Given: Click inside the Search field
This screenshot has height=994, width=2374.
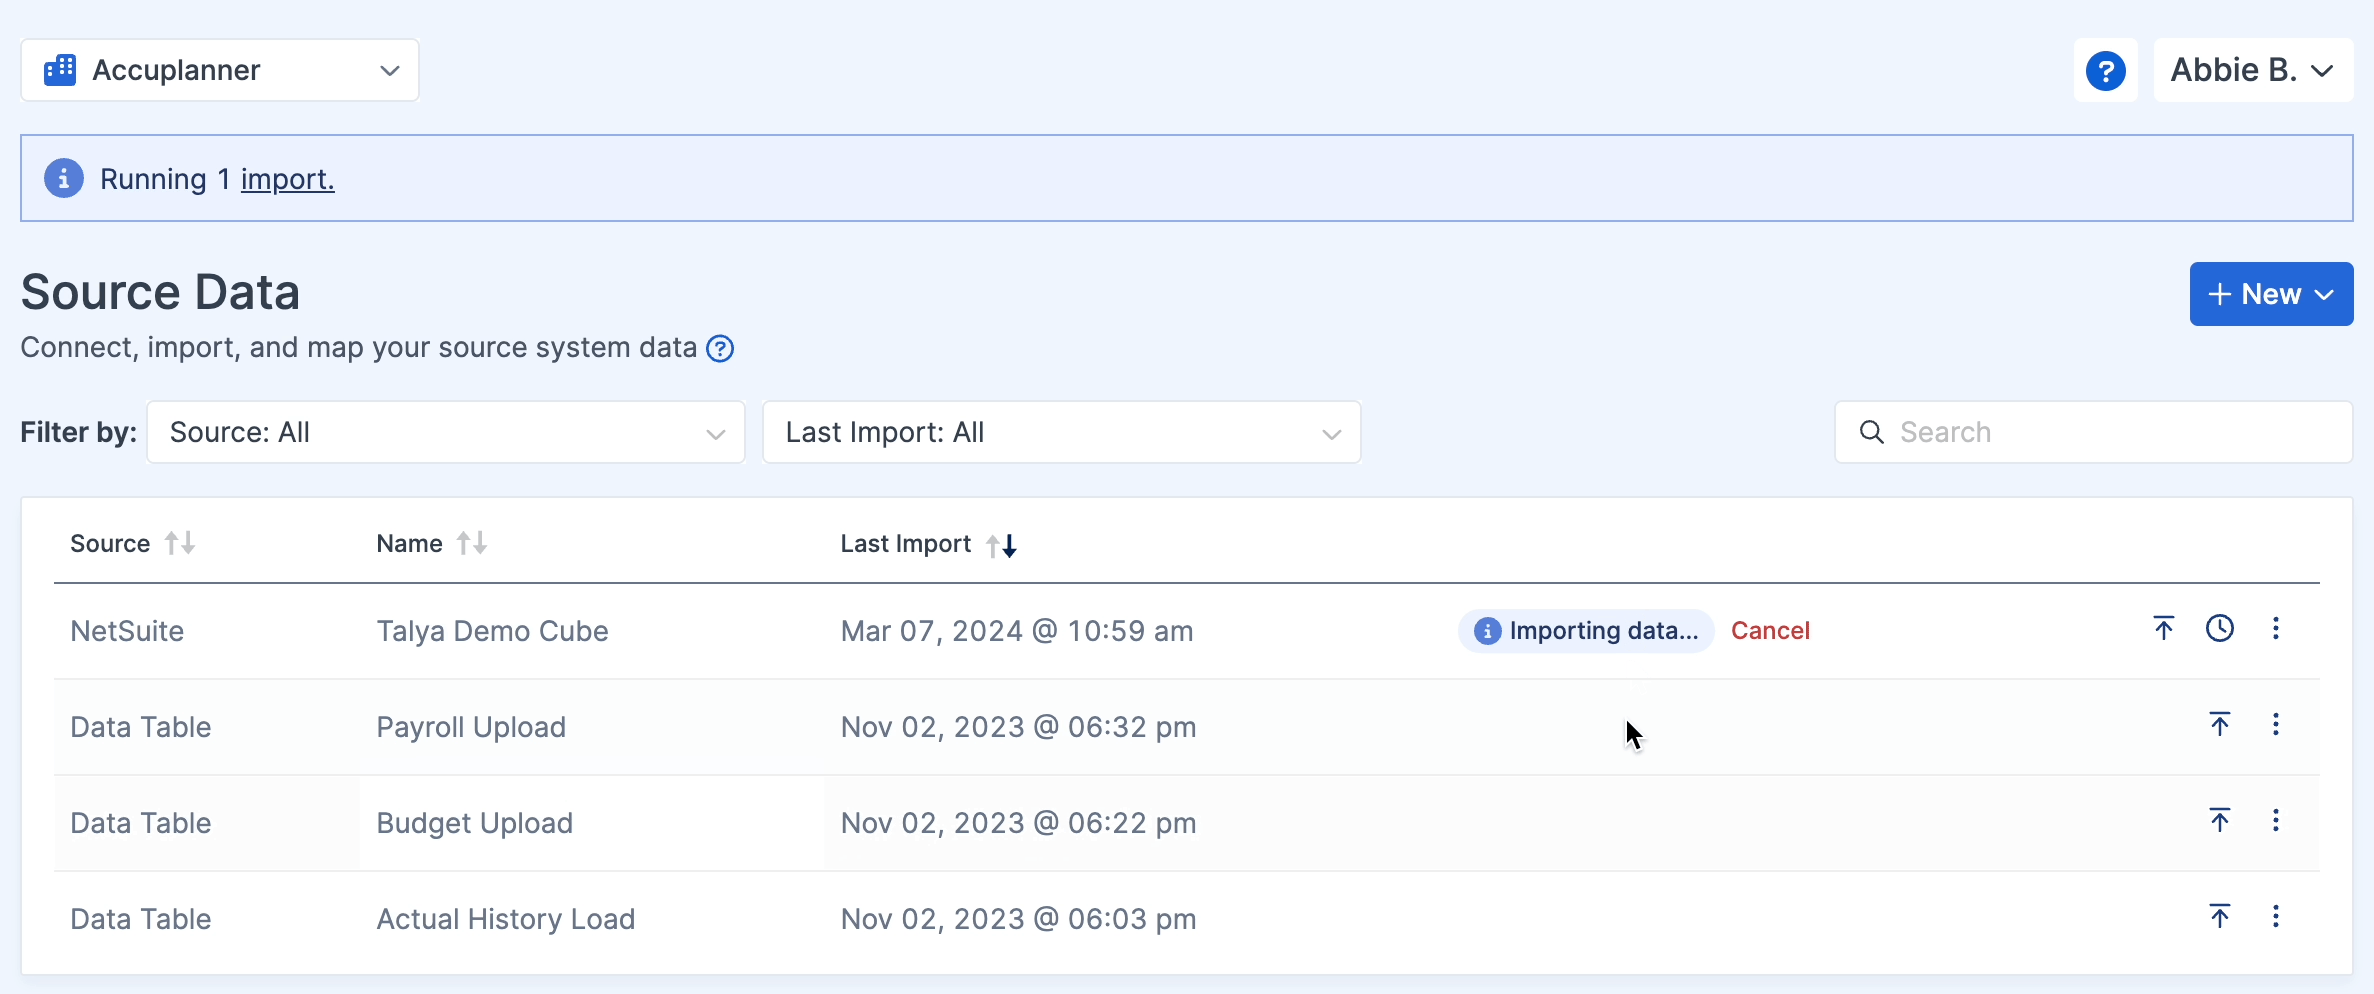Looking at the screenshot, I should click(2092, 431).
